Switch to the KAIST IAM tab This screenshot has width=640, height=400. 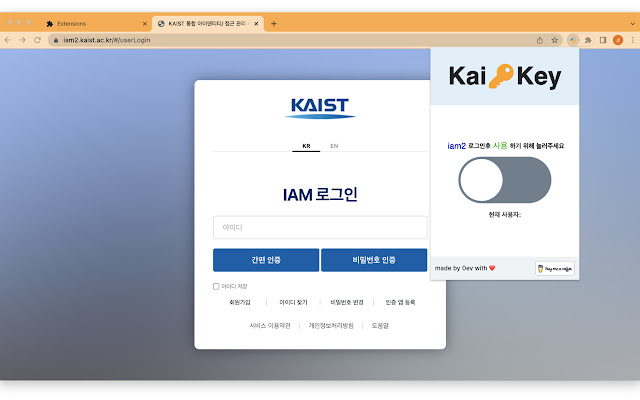(x=208, y=24)
